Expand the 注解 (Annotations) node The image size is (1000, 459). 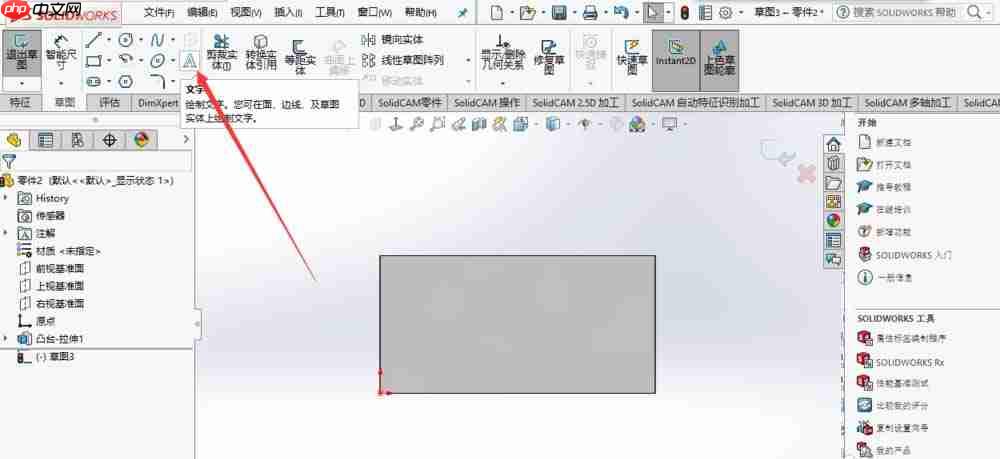click(x=6, y=233)
